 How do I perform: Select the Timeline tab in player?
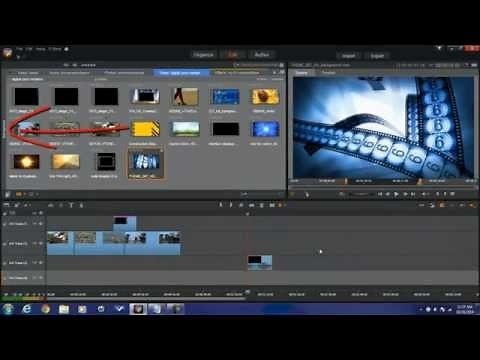tap(328, 73)
